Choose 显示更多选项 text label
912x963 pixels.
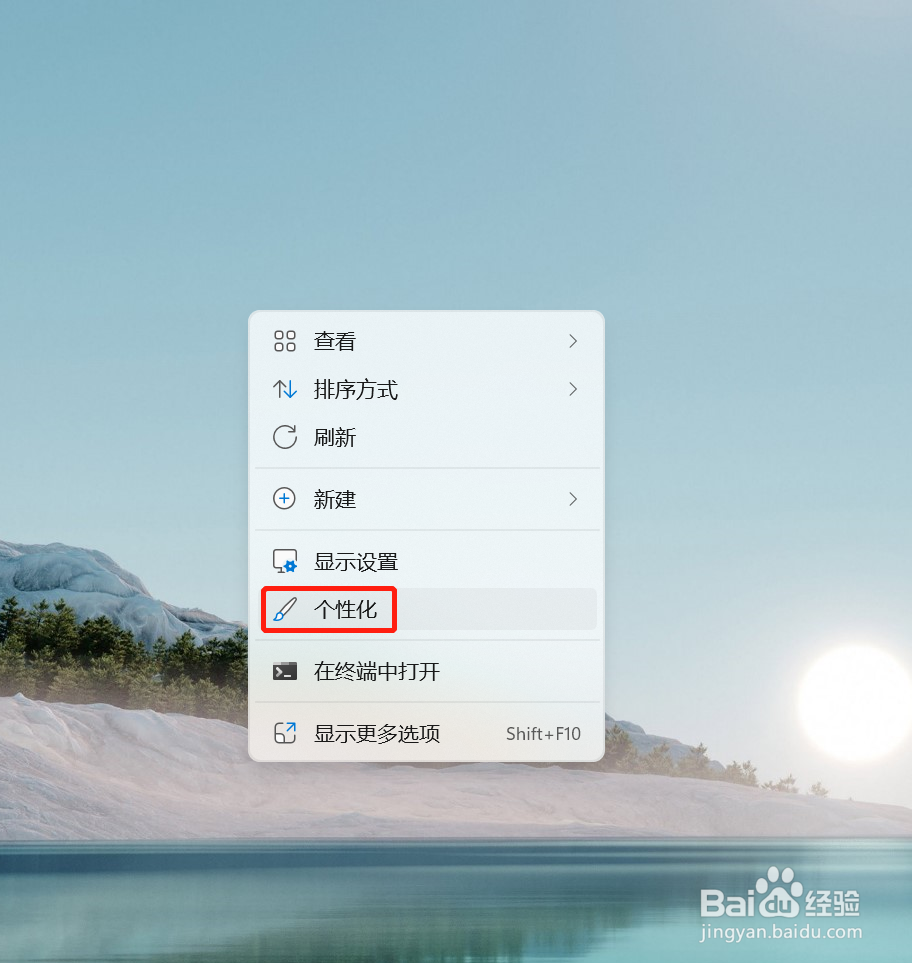(x=377, y=733)
